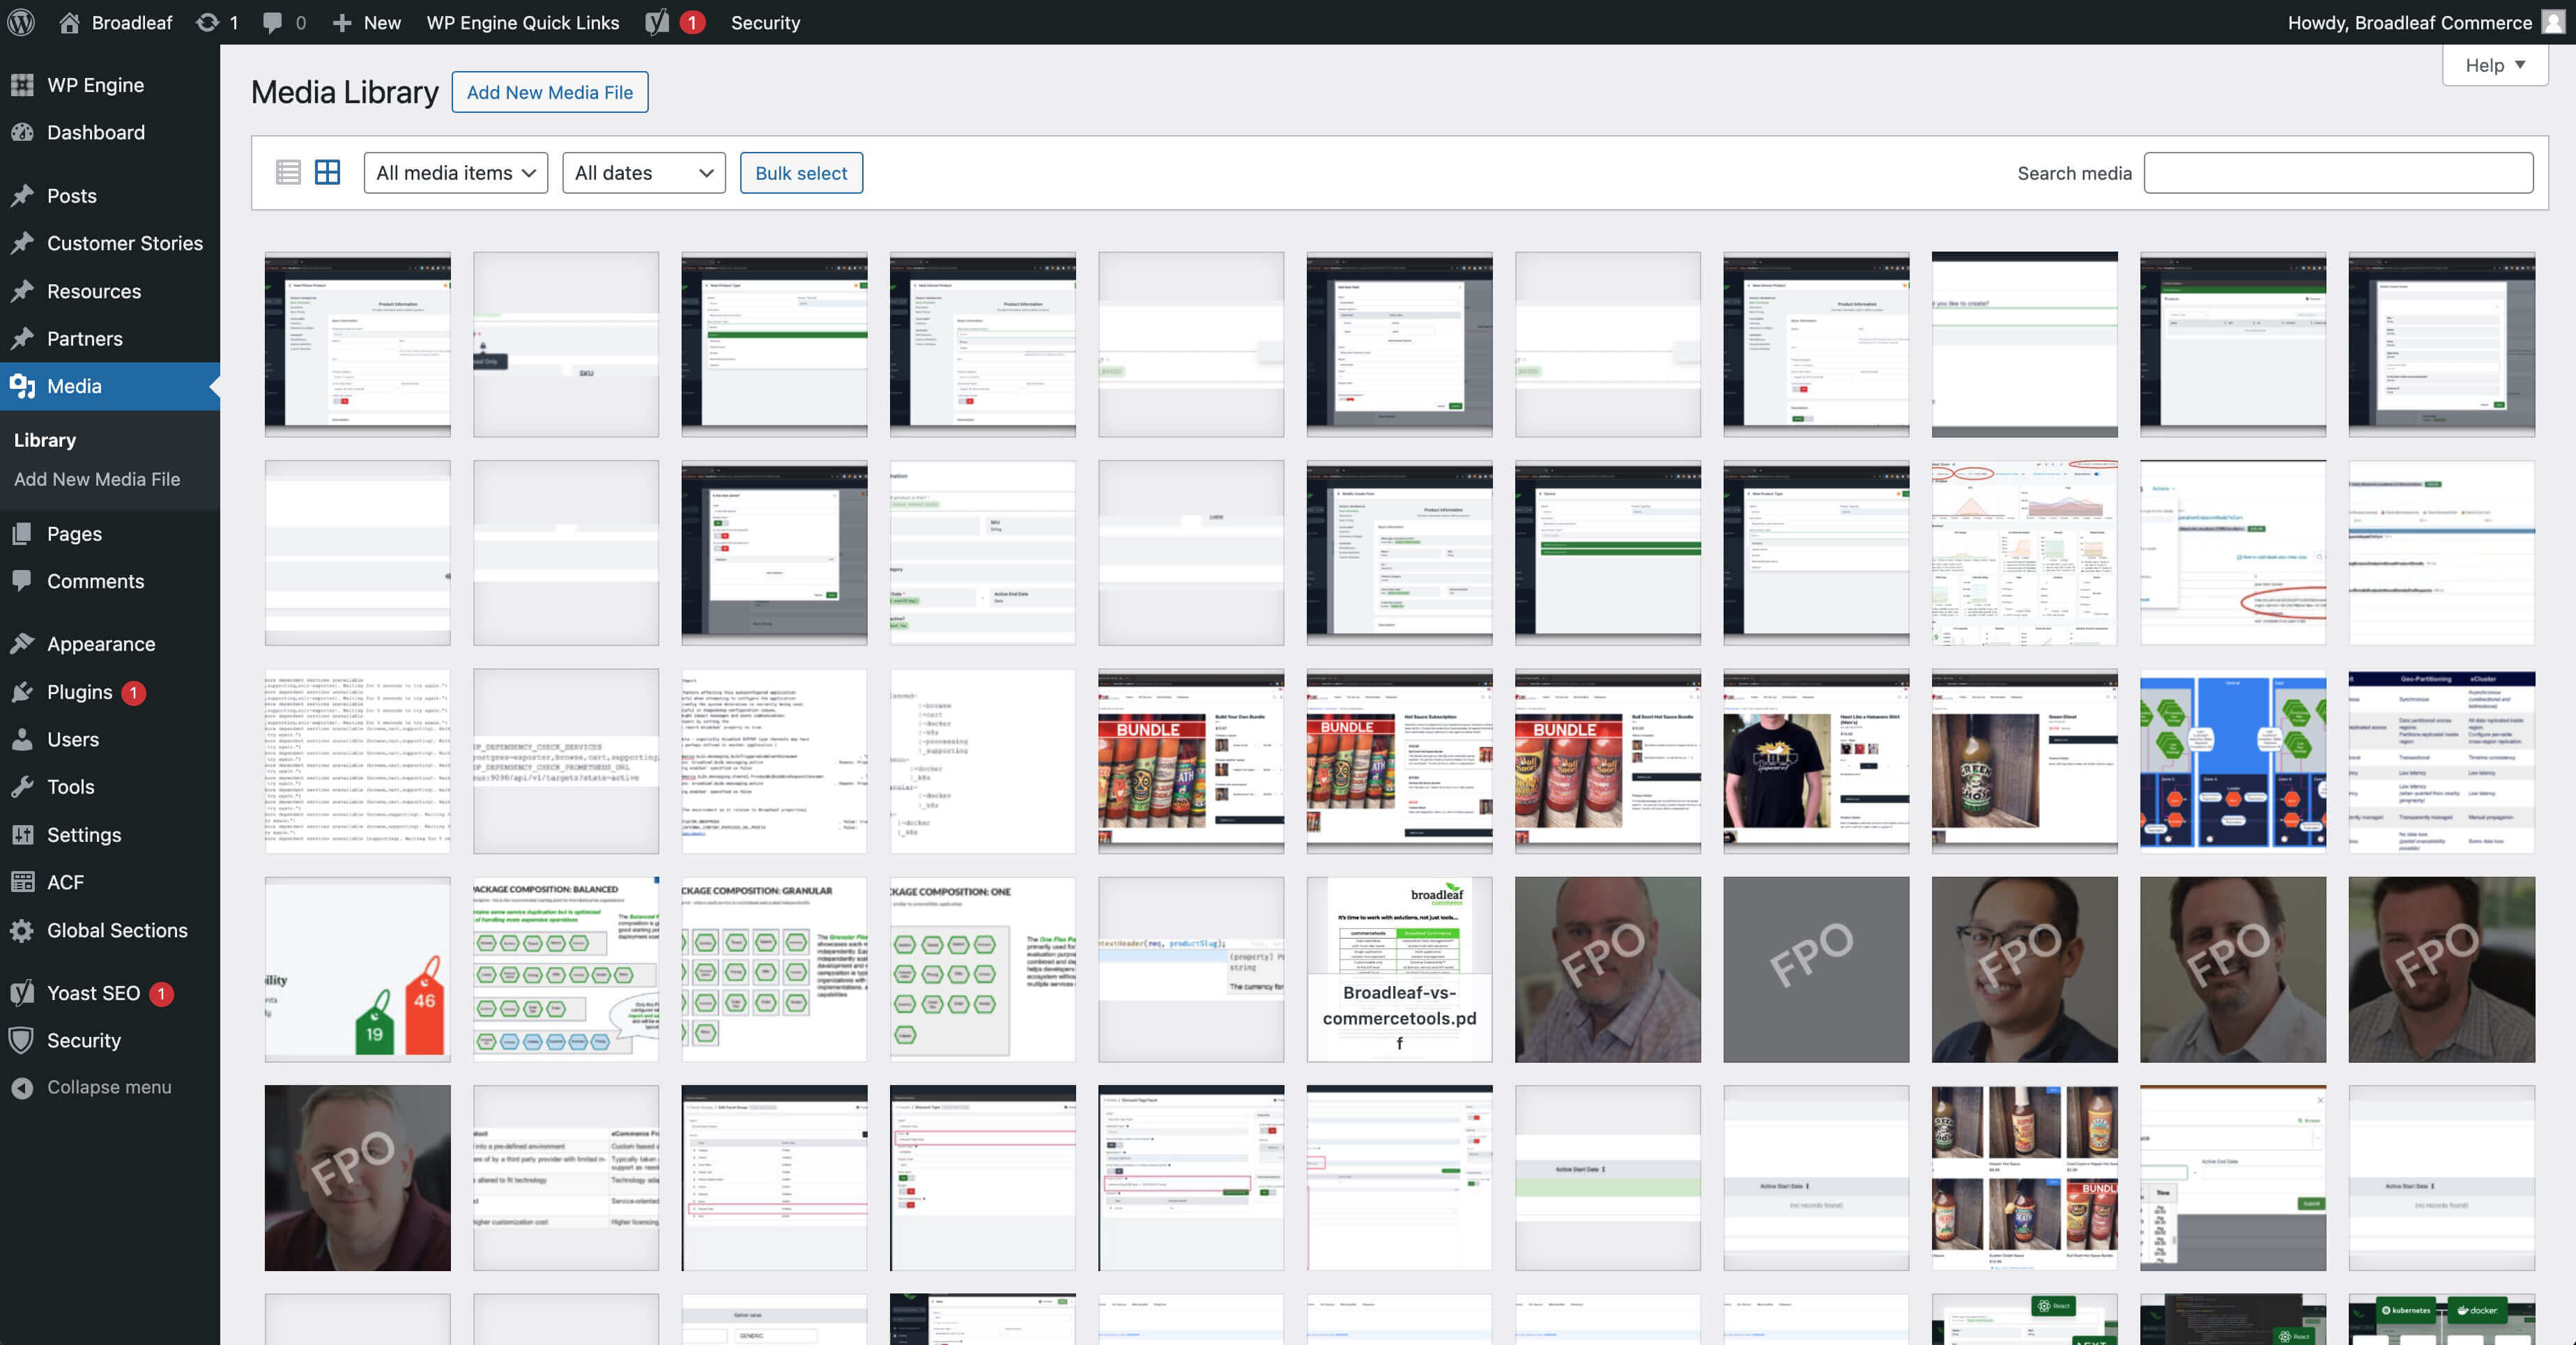Open the red and green price tags thumbnail

pos(357,969)
